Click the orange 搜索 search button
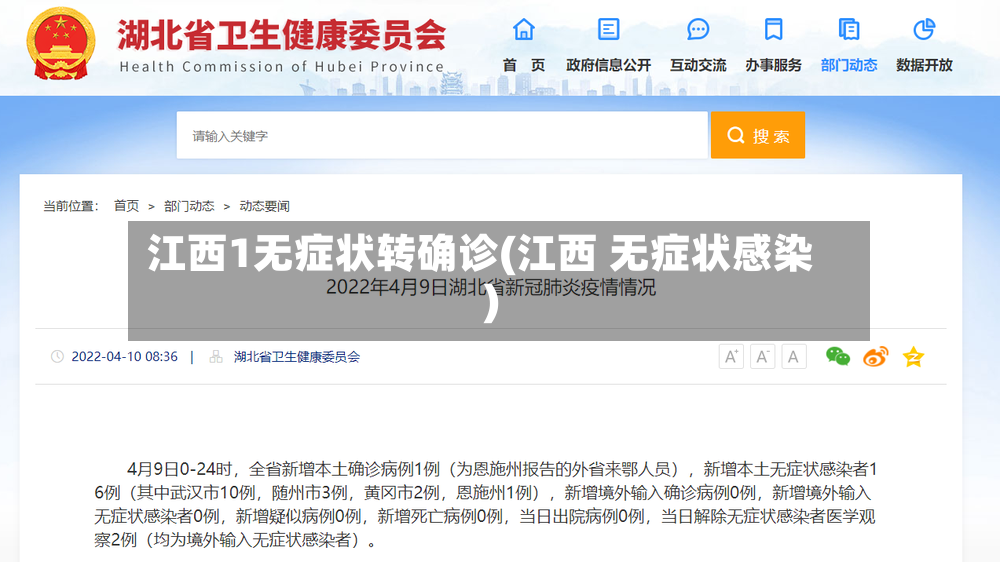Image resolution: width=1000 pixels, height=562 pixels. tap(758, 135)
